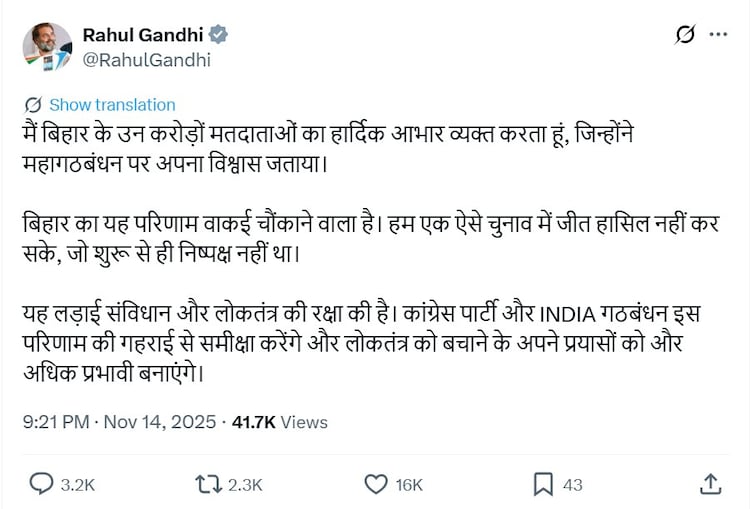Open the share icon menu
The width and height of the screenshot is (750, 509).
[x=710, y=484]
